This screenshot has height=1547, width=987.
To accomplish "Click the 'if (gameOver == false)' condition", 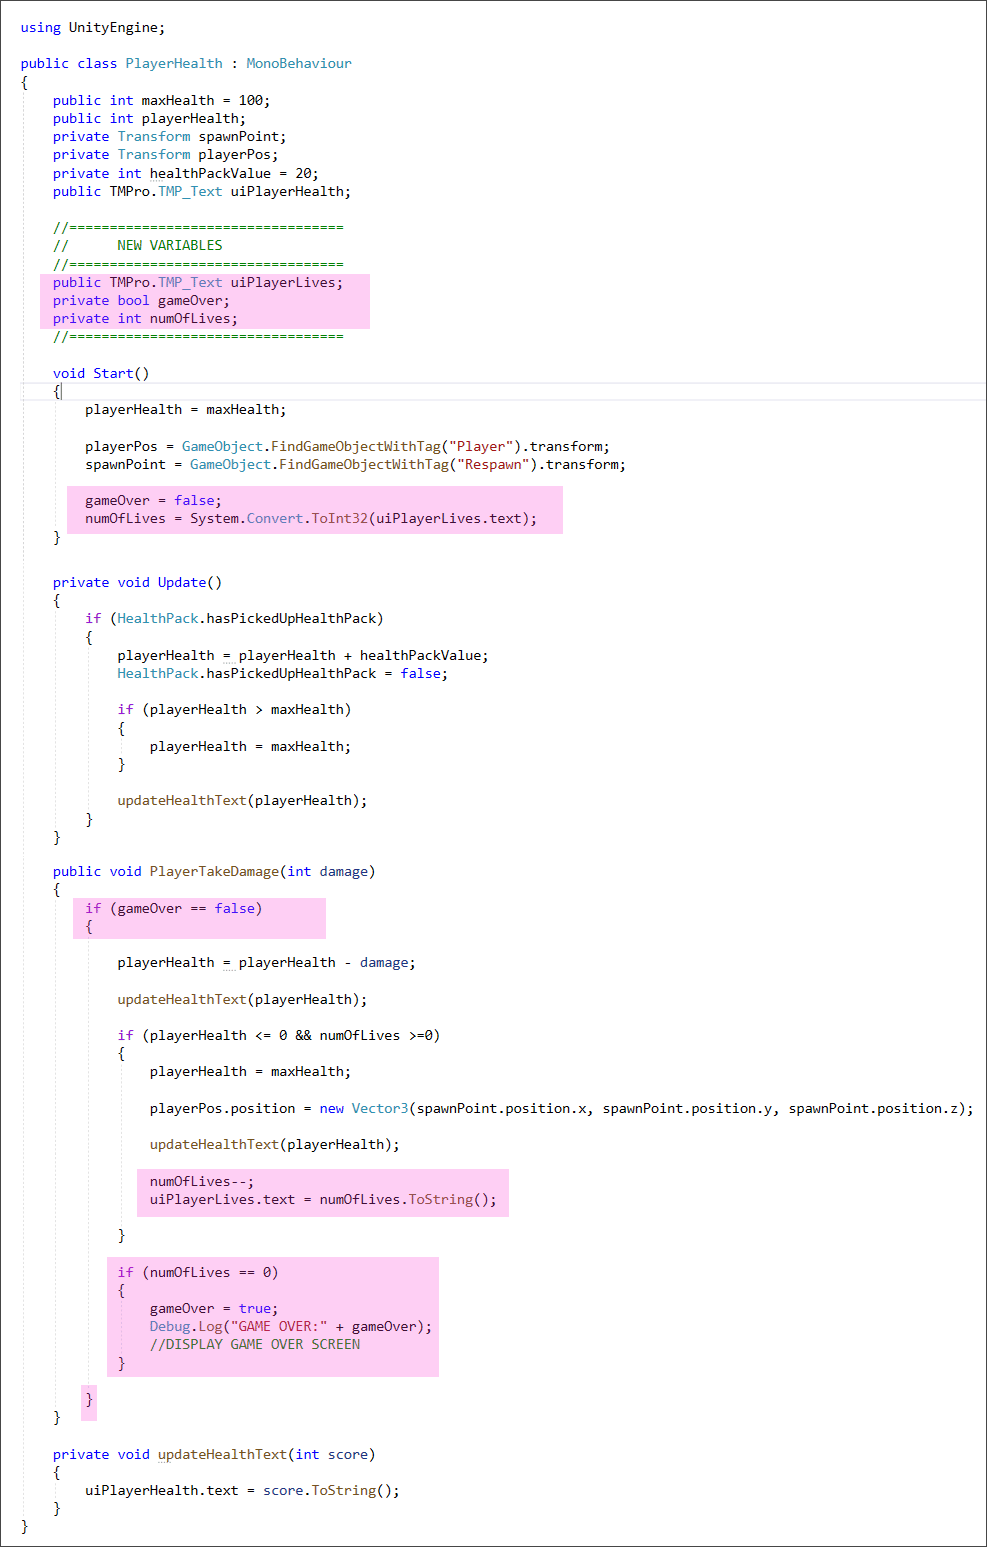I will [173, 908].
